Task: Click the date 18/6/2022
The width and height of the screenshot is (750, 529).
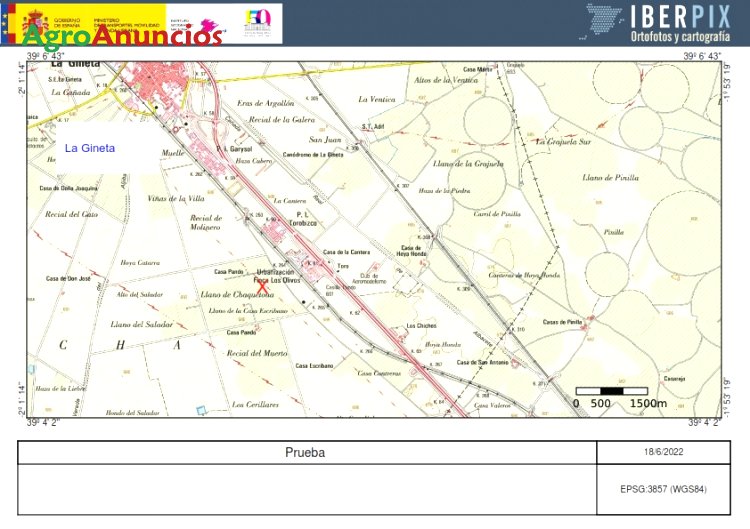Action: (x=663, y=452)
